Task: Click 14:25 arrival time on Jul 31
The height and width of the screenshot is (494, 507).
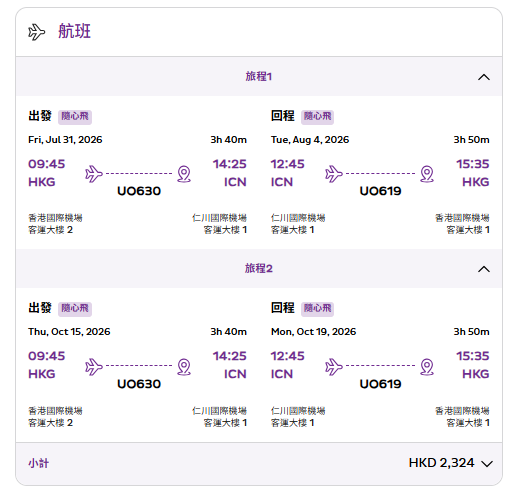Action: 230,164
